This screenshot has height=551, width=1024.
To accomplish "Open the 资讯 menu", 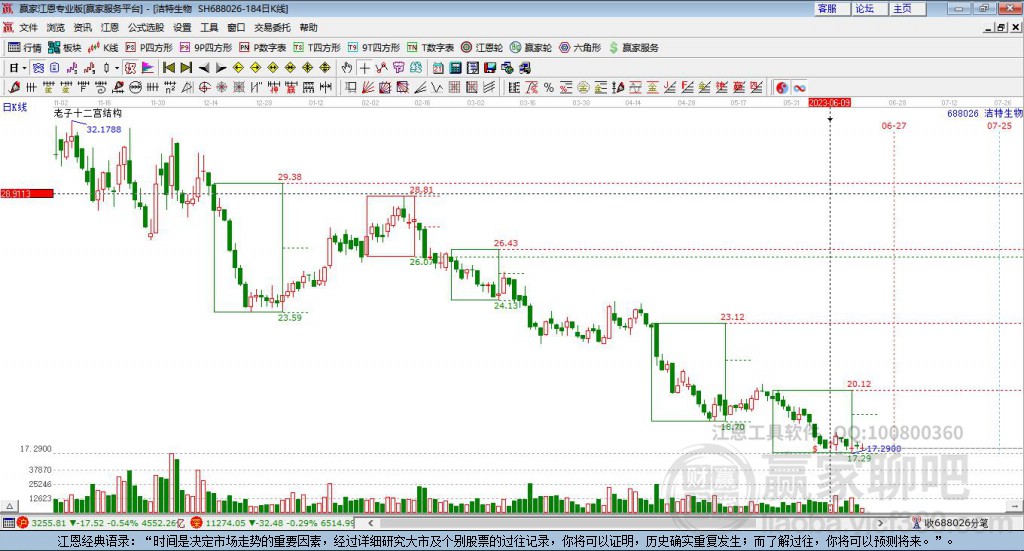I will 82,27.
